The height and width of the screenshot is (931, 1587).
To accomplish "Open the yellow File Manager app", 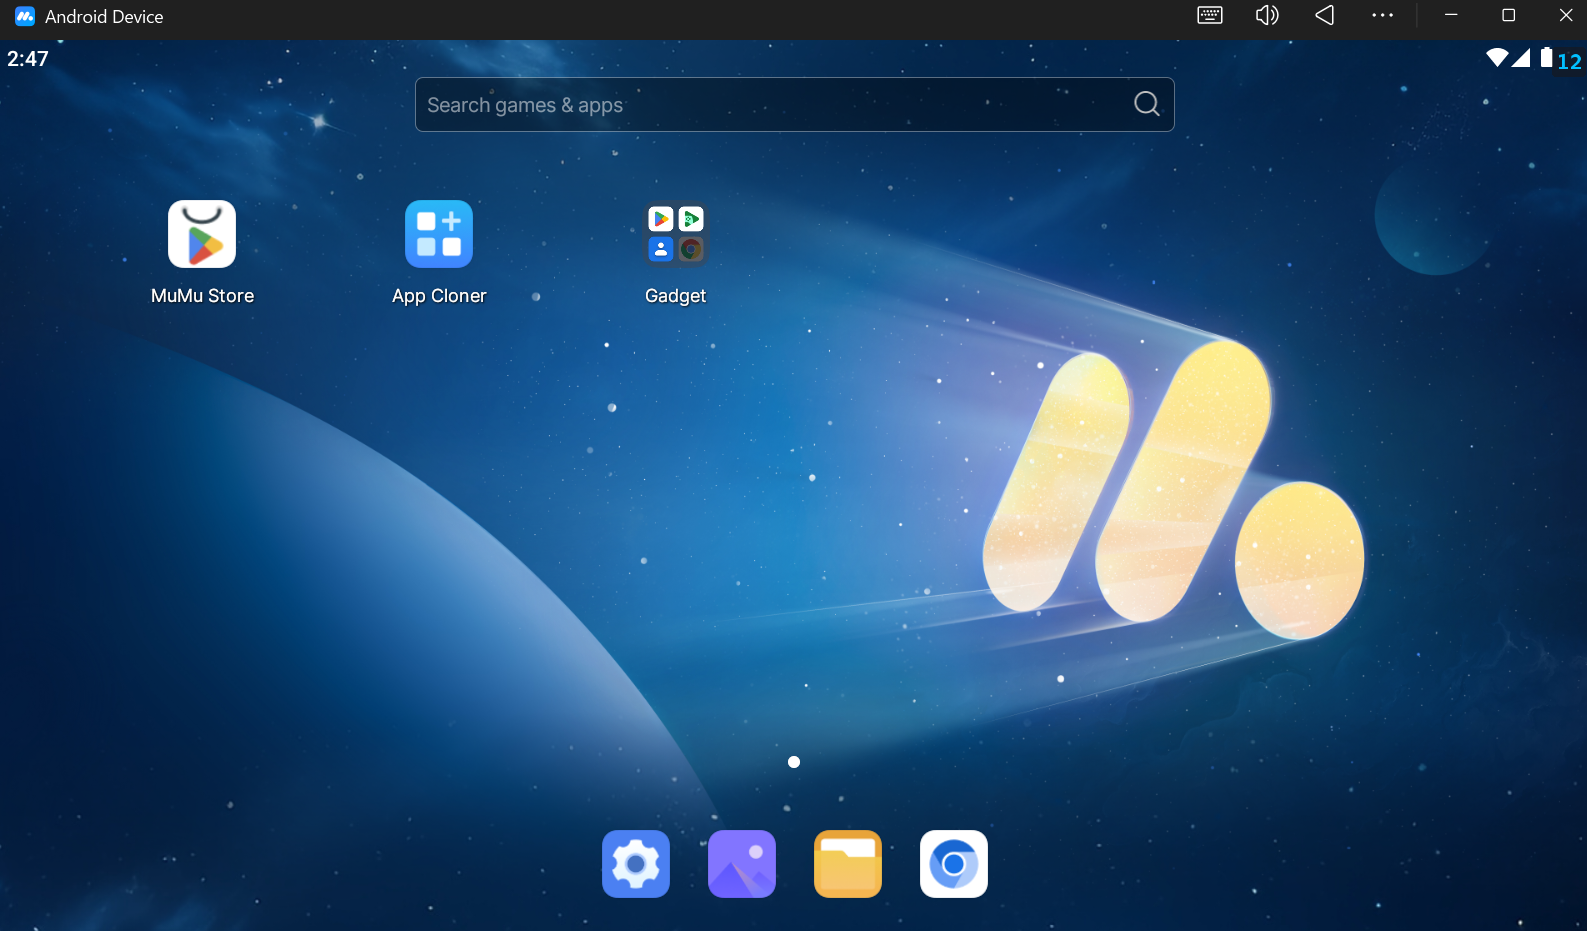I will coord(848,864).
